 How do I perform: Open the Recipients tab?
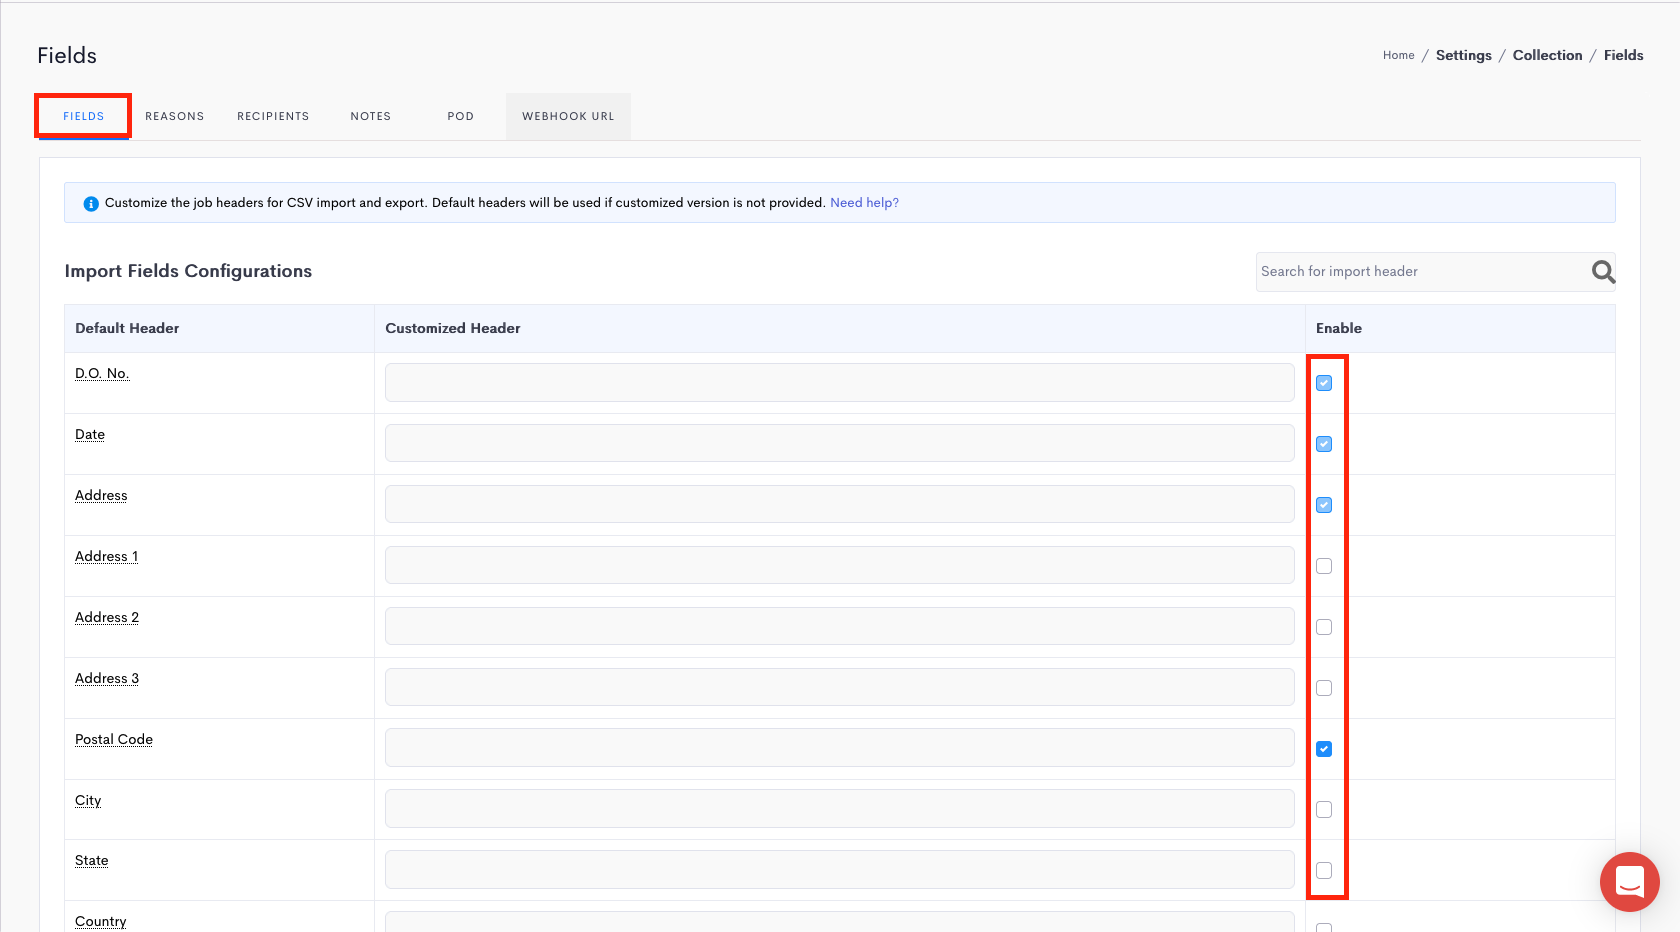click(273, 117)
